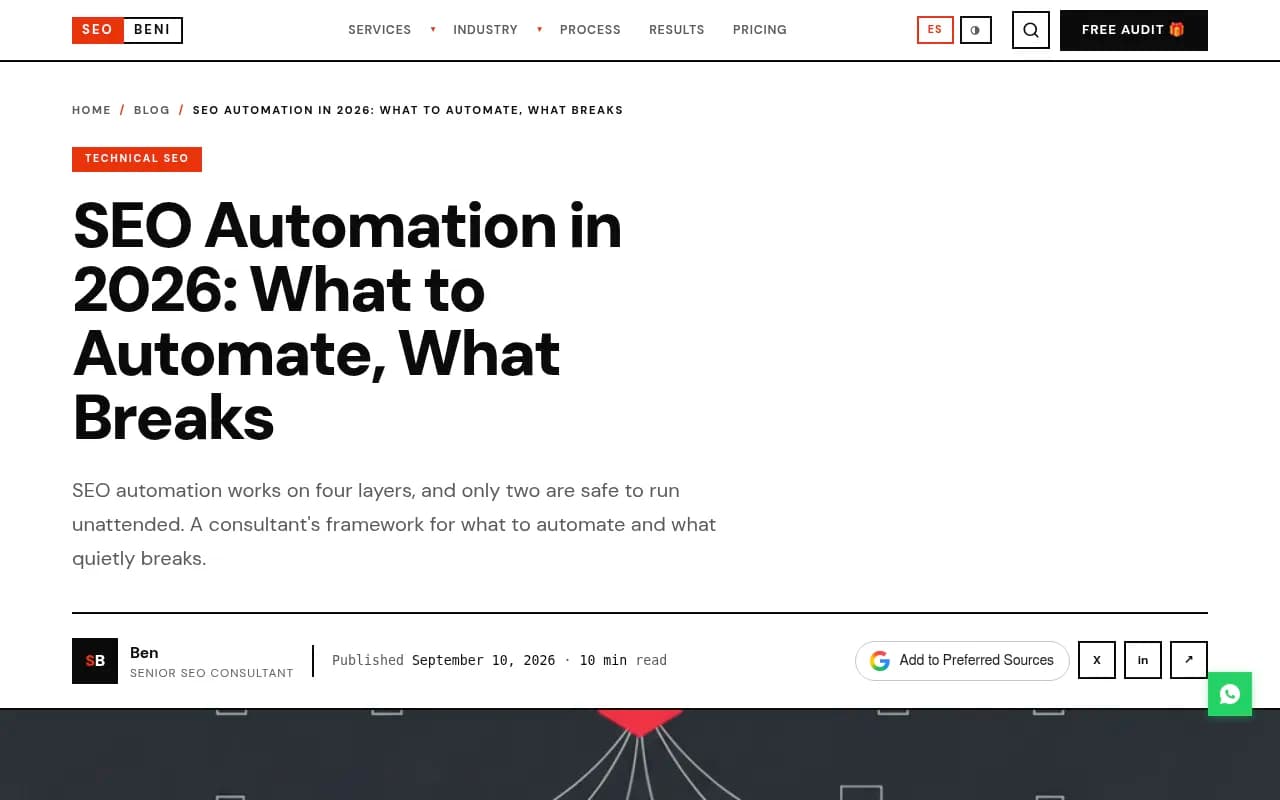Click the article hero image
The height and width of the screenshot is (800, 1280).
(640, 755)
